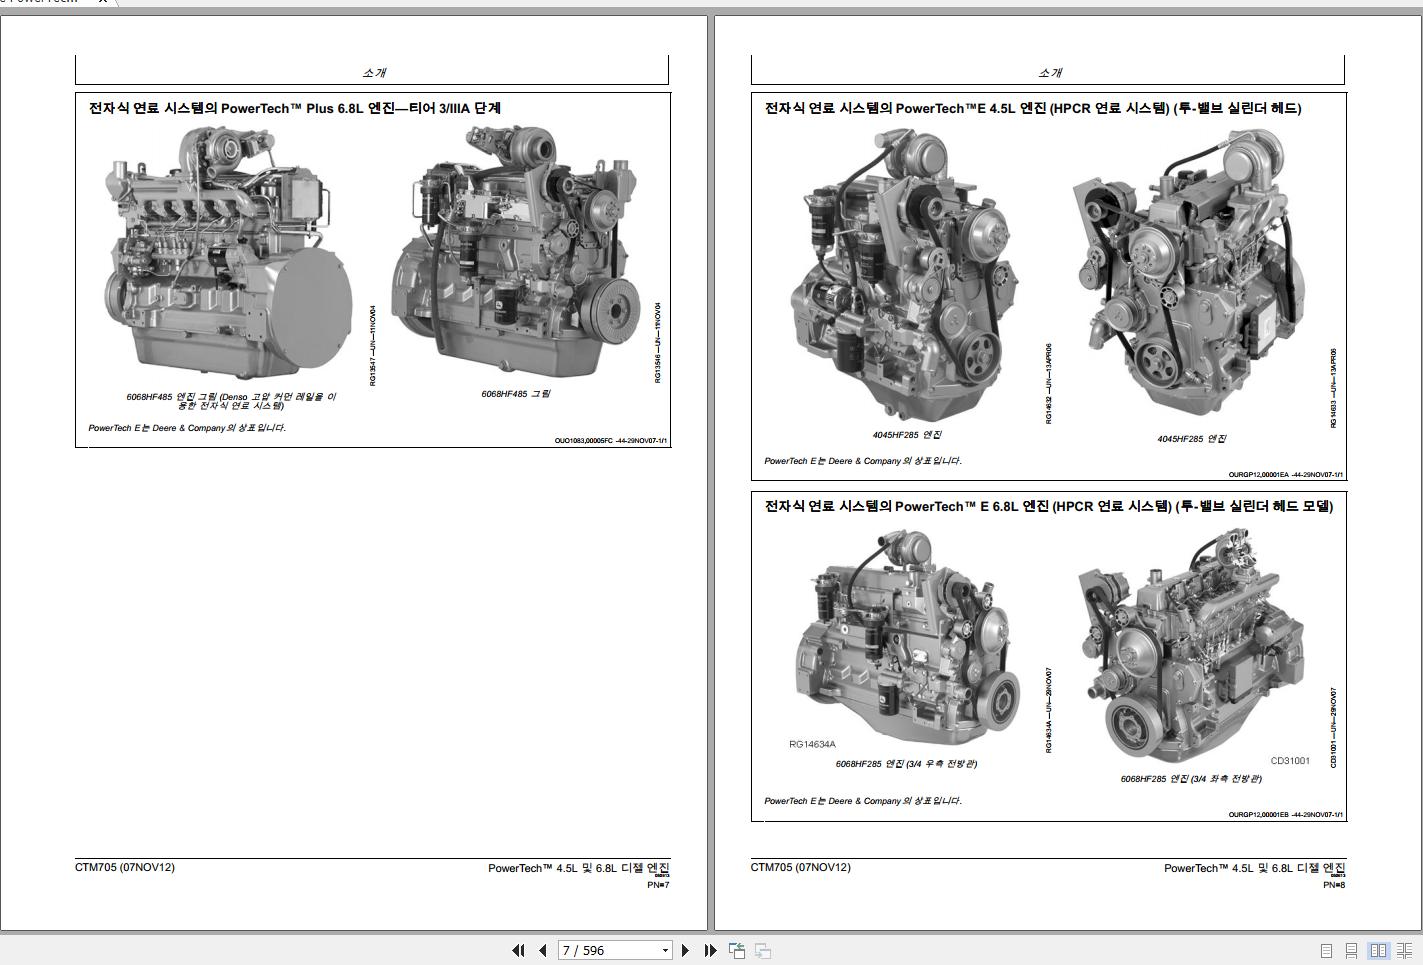Go to the next page

[x=685, y=950]
